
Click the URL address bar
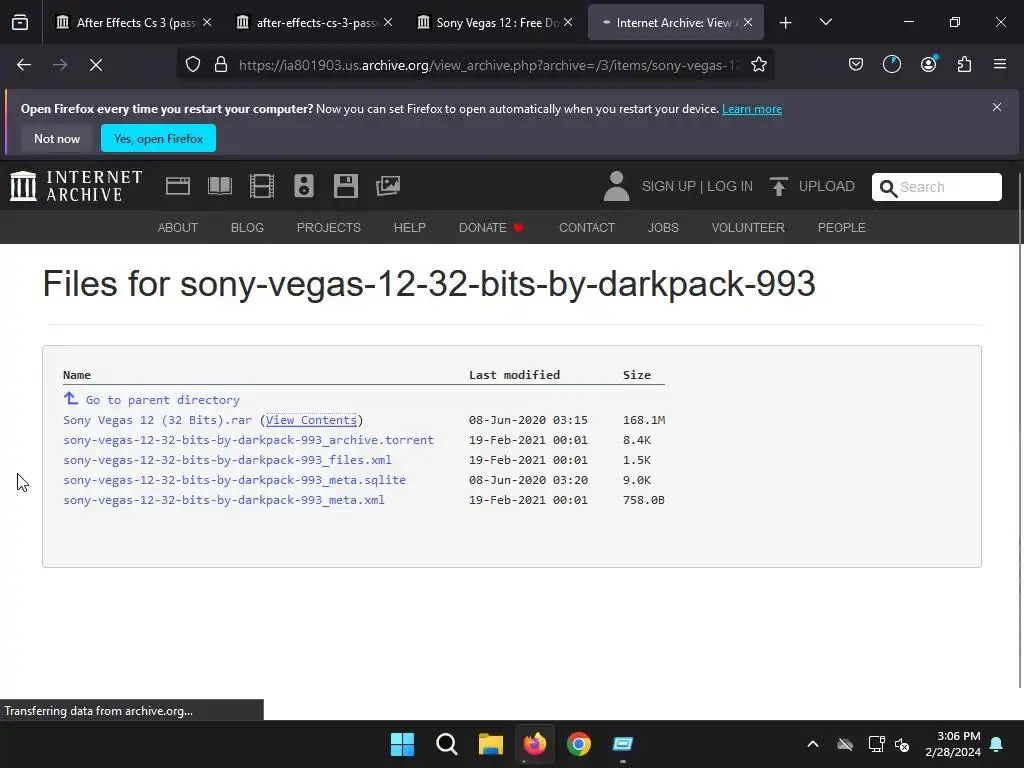click(x=490, y=65)
